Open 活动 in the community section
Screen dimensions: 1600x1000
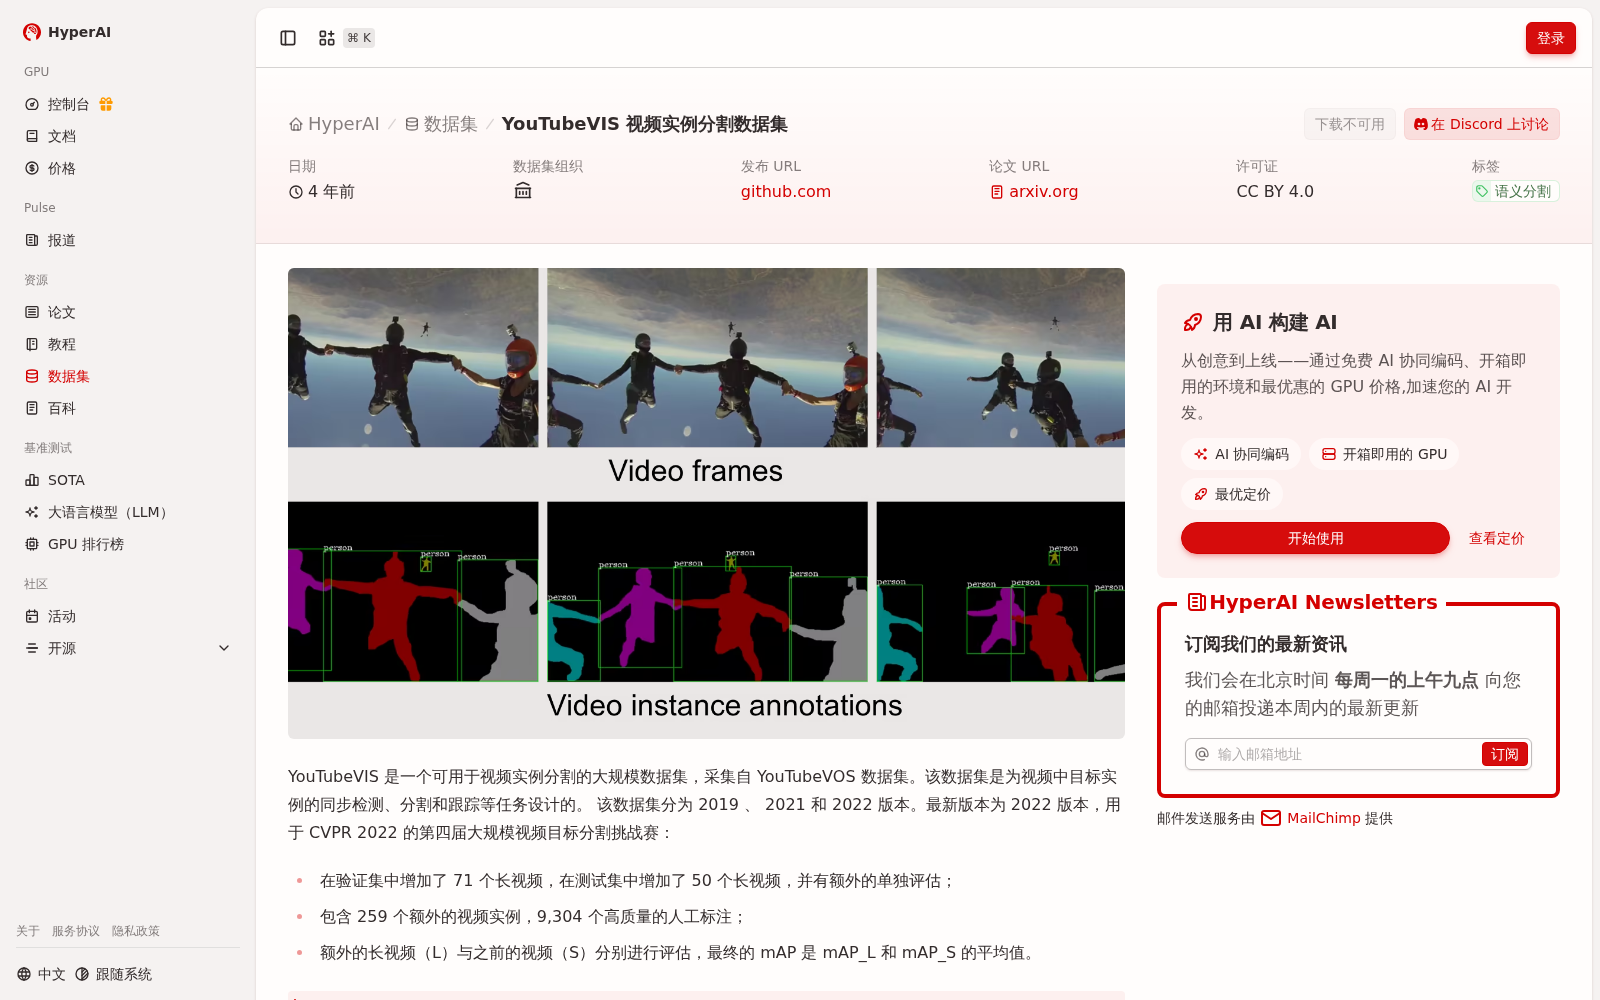[128, 616]
